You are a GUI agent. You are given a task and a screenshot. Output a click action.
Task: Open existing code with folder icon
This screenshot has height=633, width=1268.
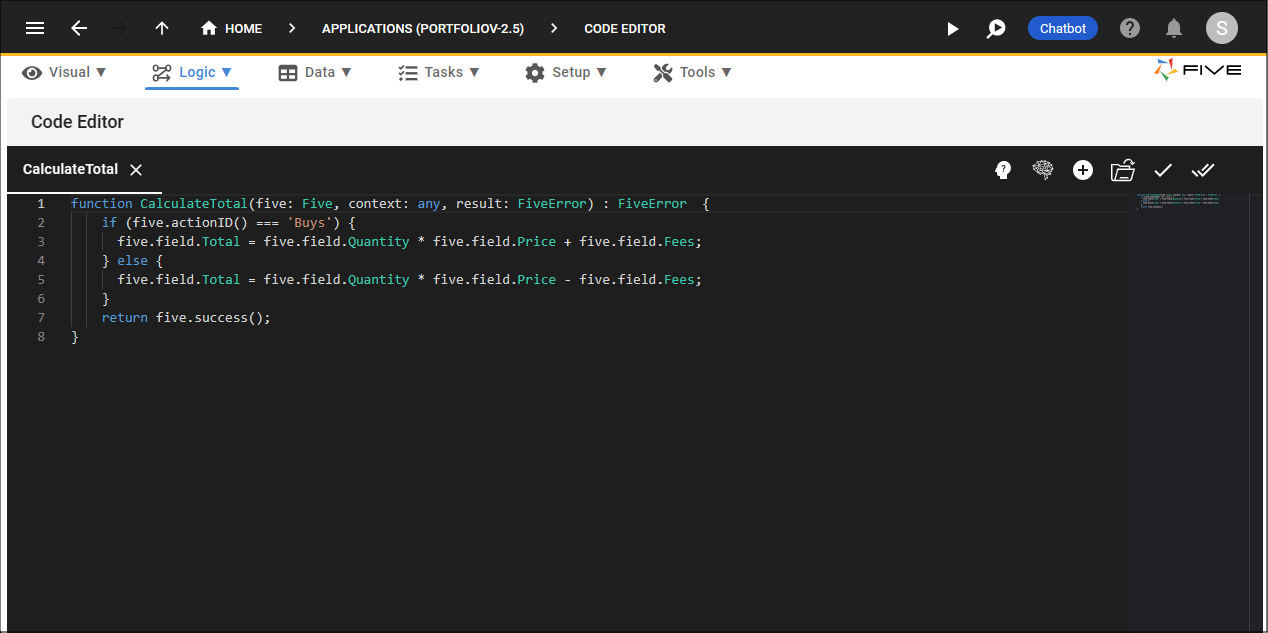(1123, 170)
